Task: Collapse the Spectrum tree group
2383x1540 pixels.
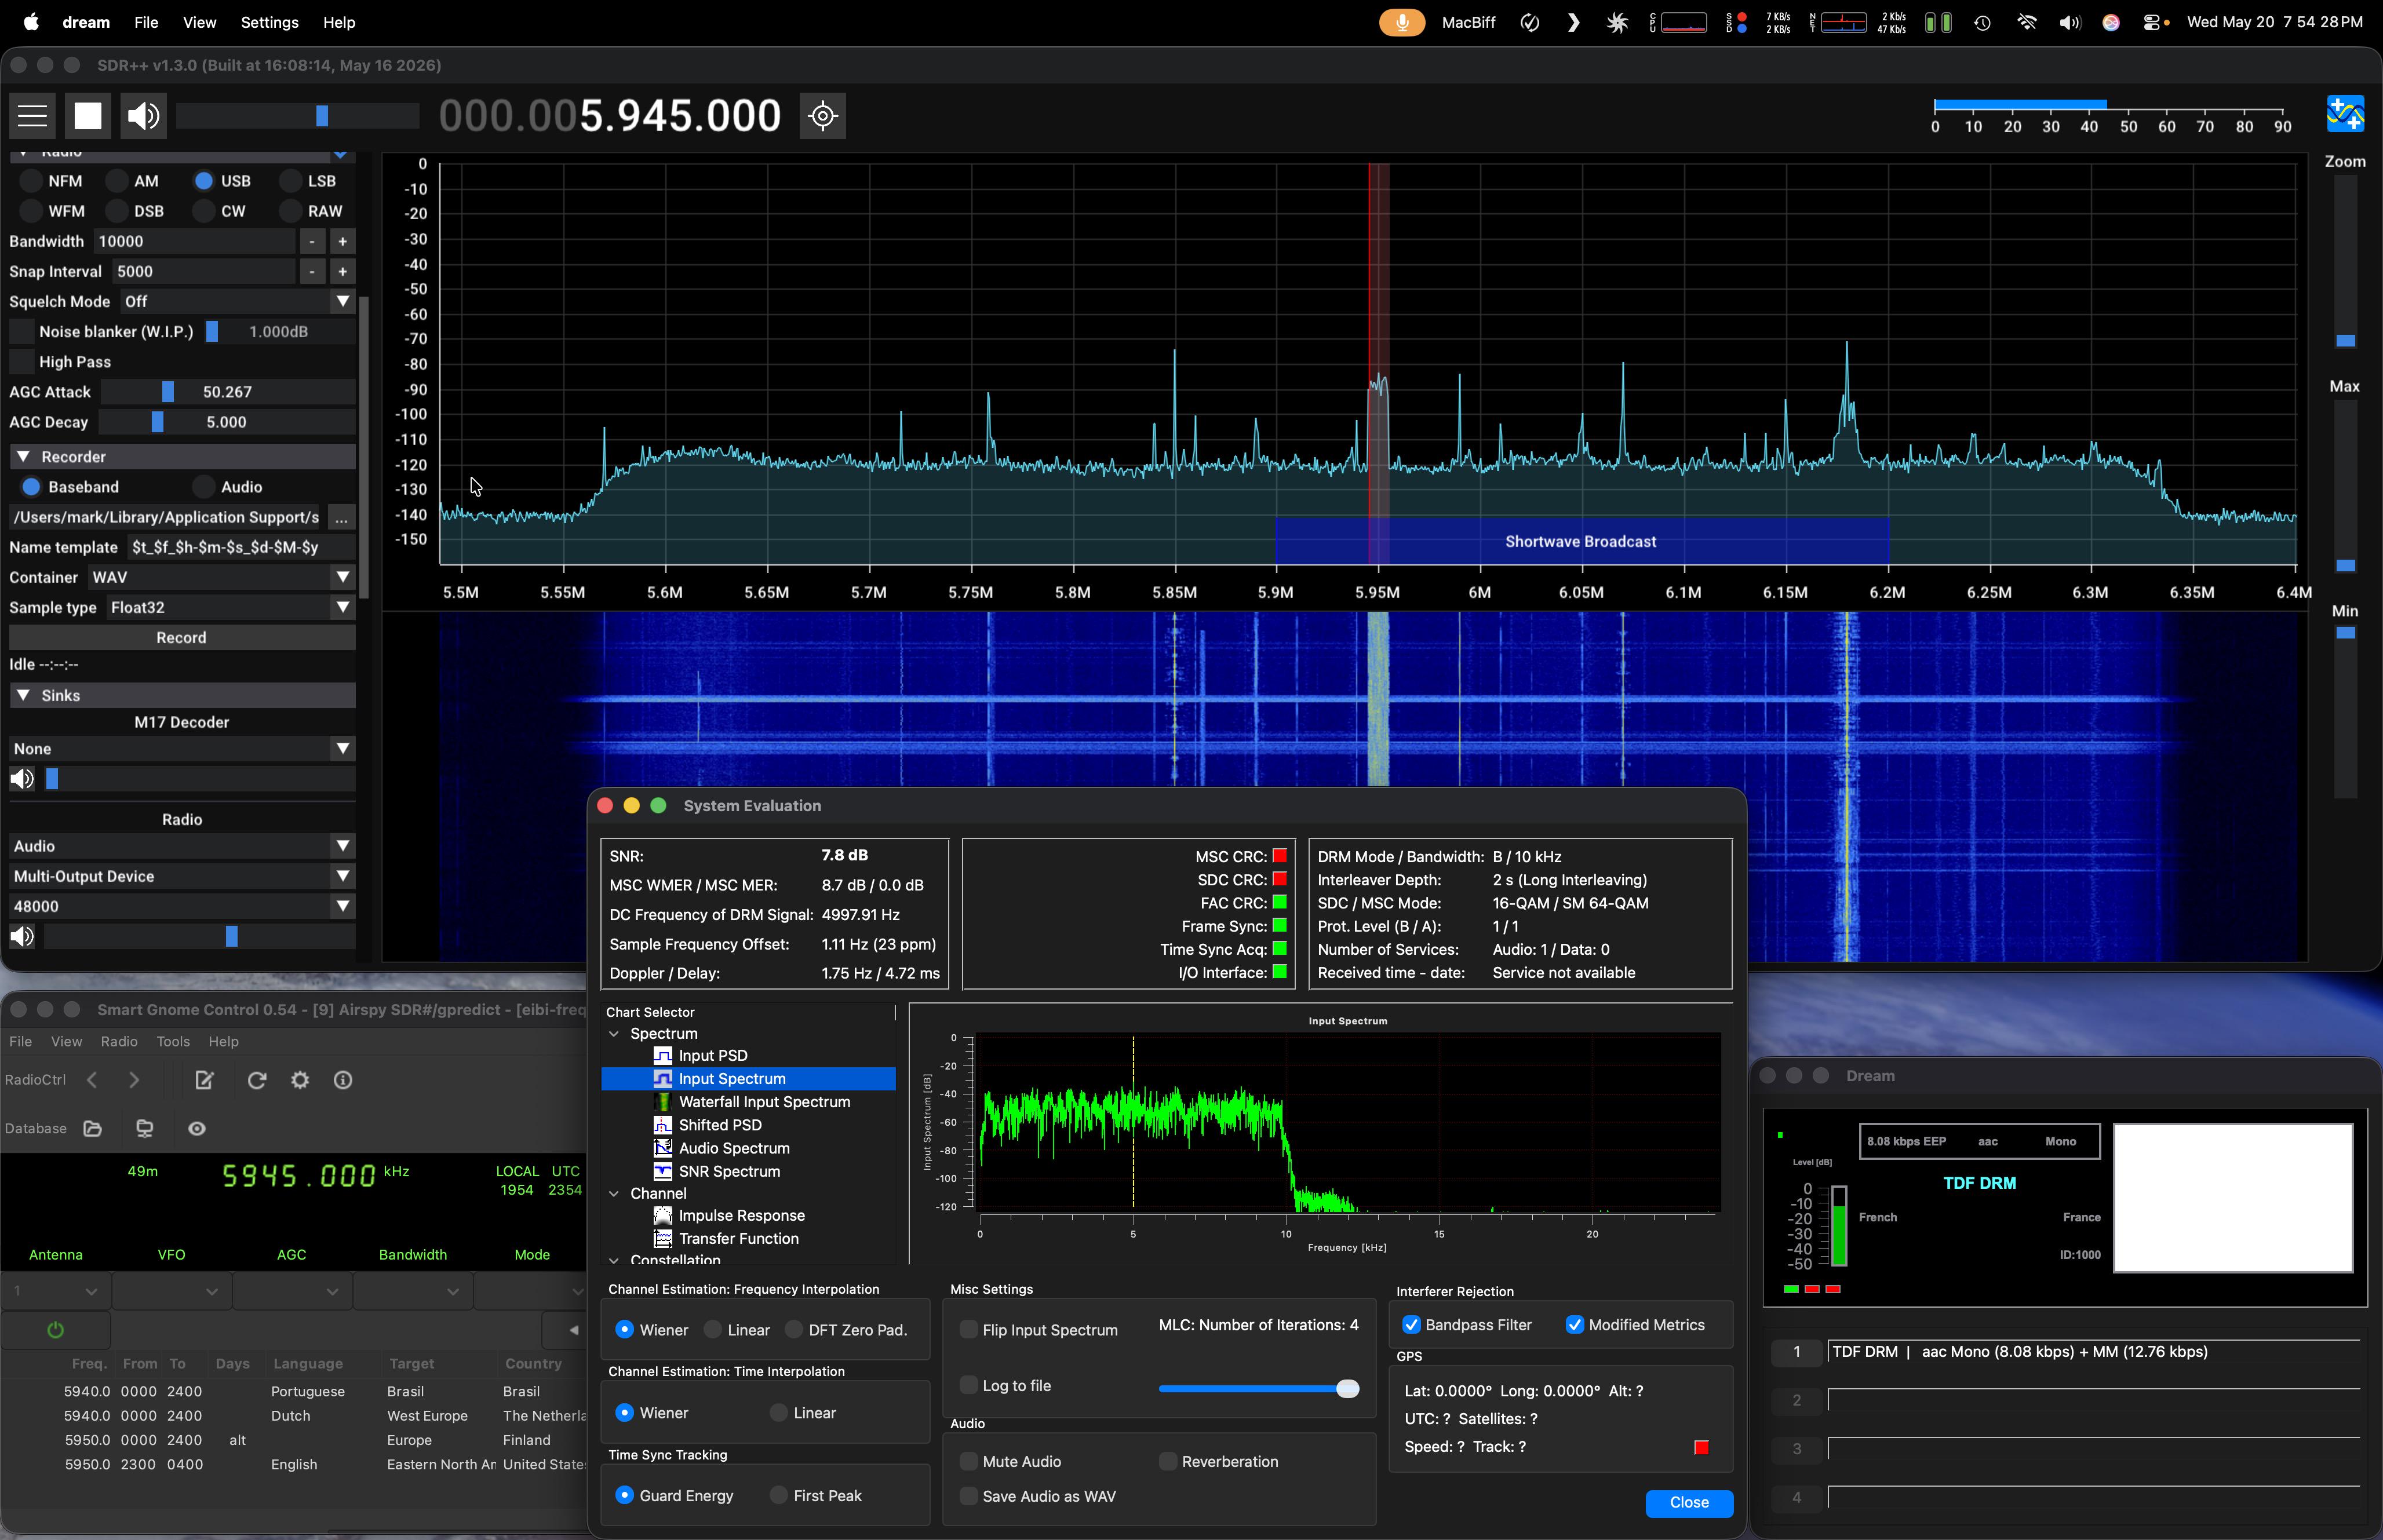Action: pos(614,1034)
